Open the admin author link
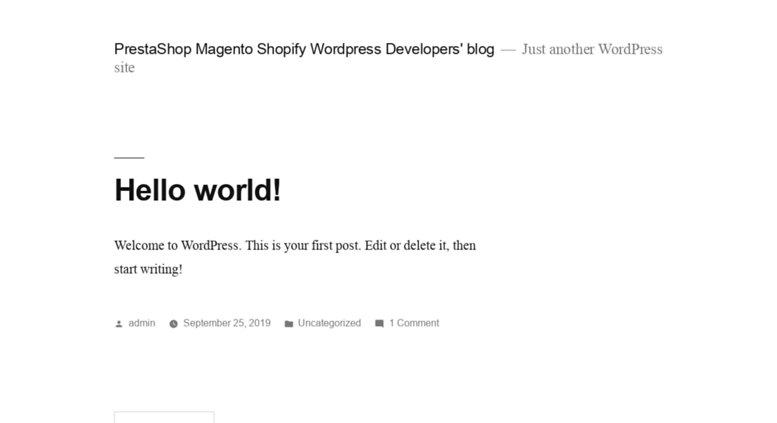Image resolution: width=777 pixels, height=423 pixels. pos(142,323)
